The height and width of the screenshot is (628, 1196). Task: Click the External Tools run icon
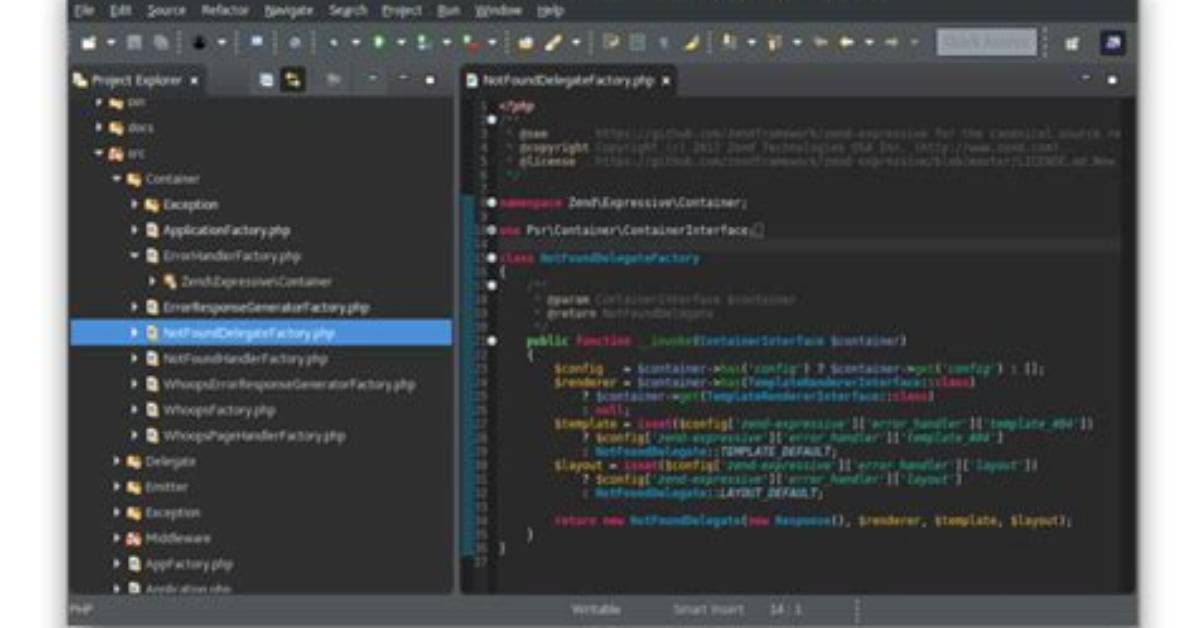coord(471,43)
